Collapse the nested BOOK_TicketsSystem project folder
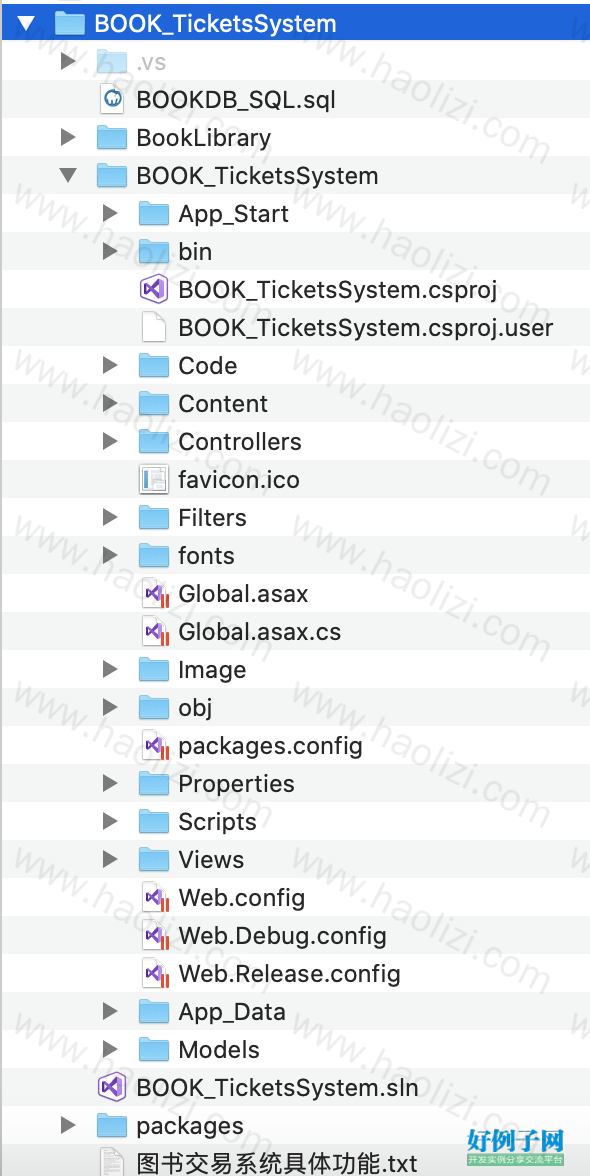 pyautogui.click(x=68, y=176)
